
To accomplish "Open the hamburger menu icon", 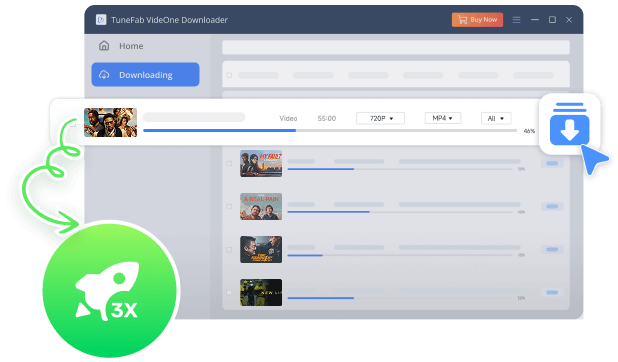I will 516,20.
